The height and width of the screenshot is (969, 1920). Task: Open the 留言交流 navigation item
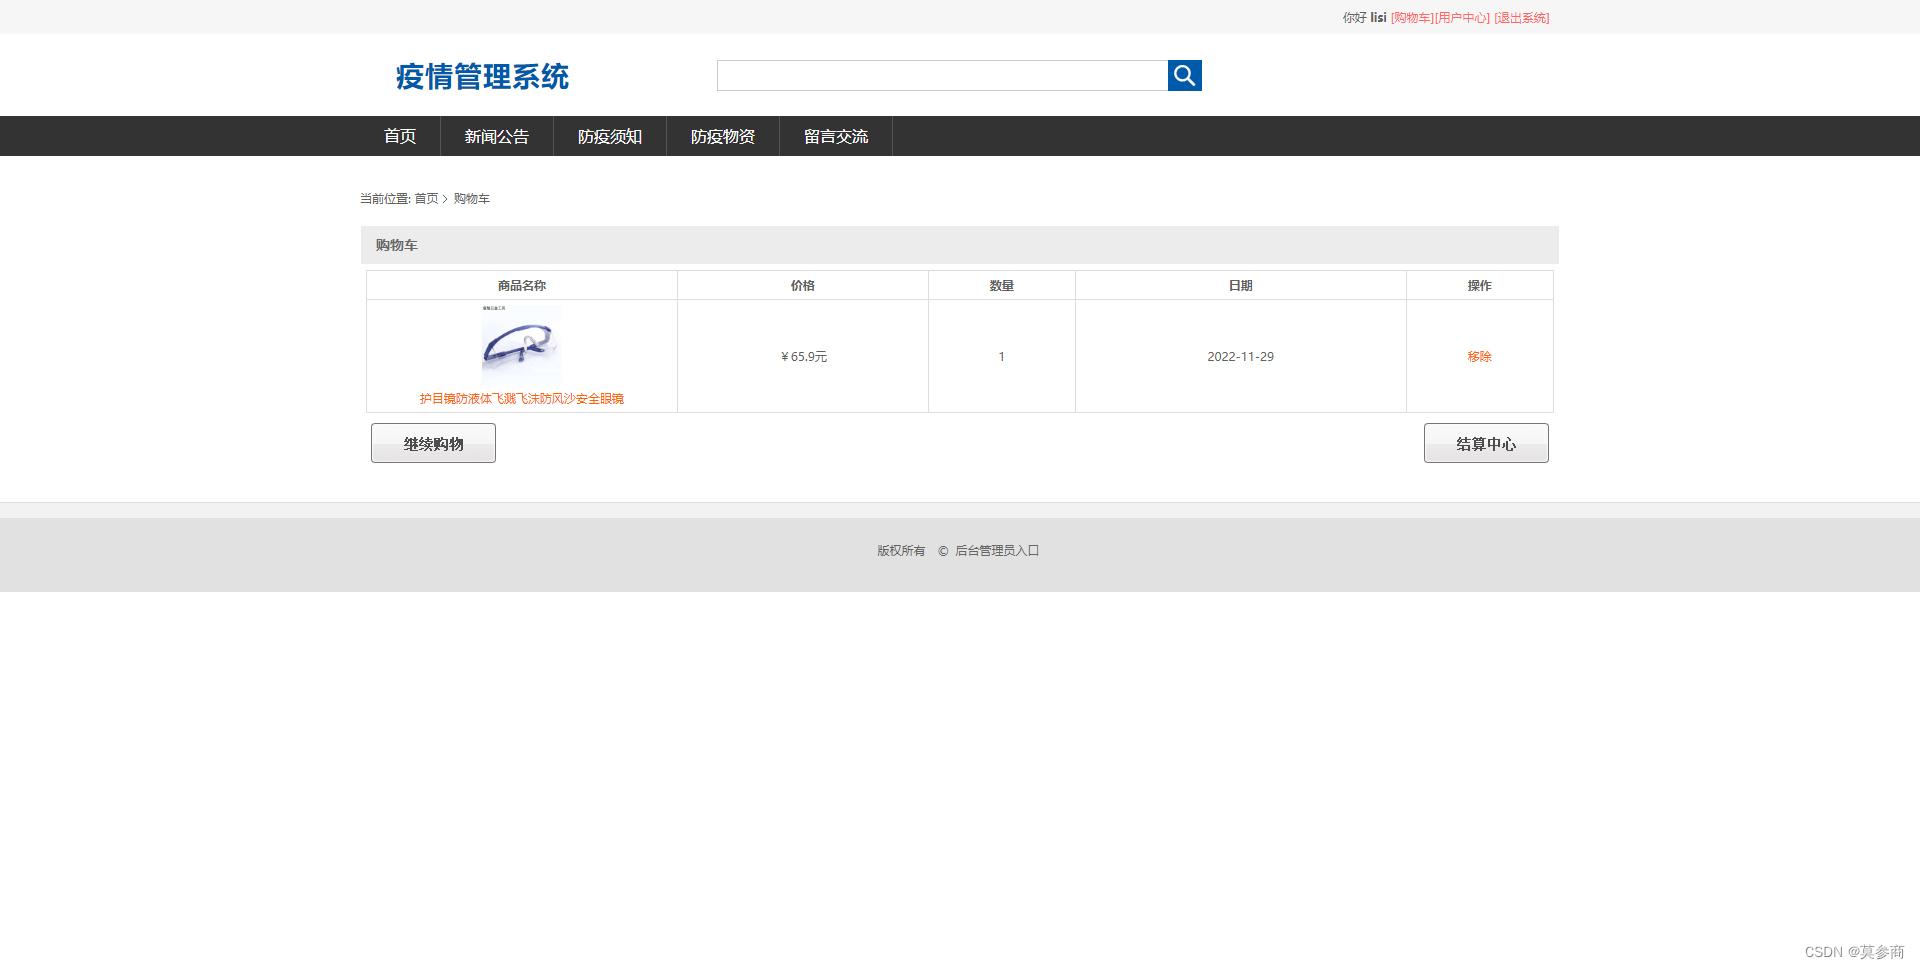coord(836,136)
